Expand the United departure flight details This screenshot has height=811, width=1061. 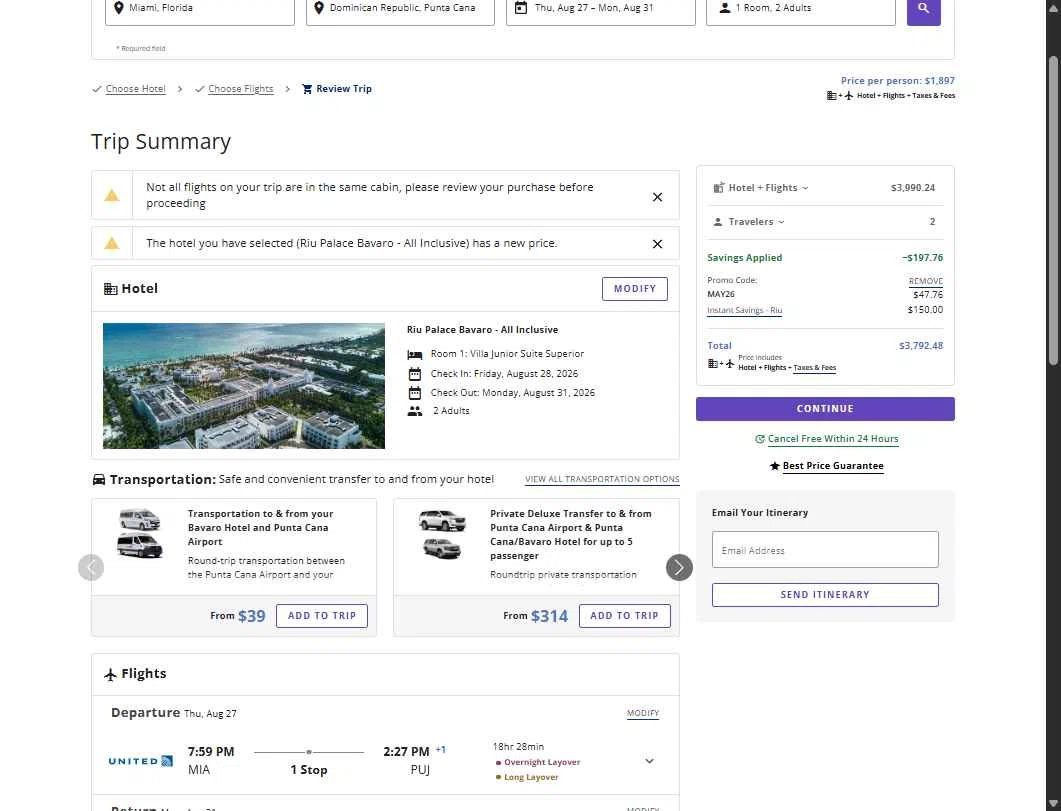tap(650, 761)
